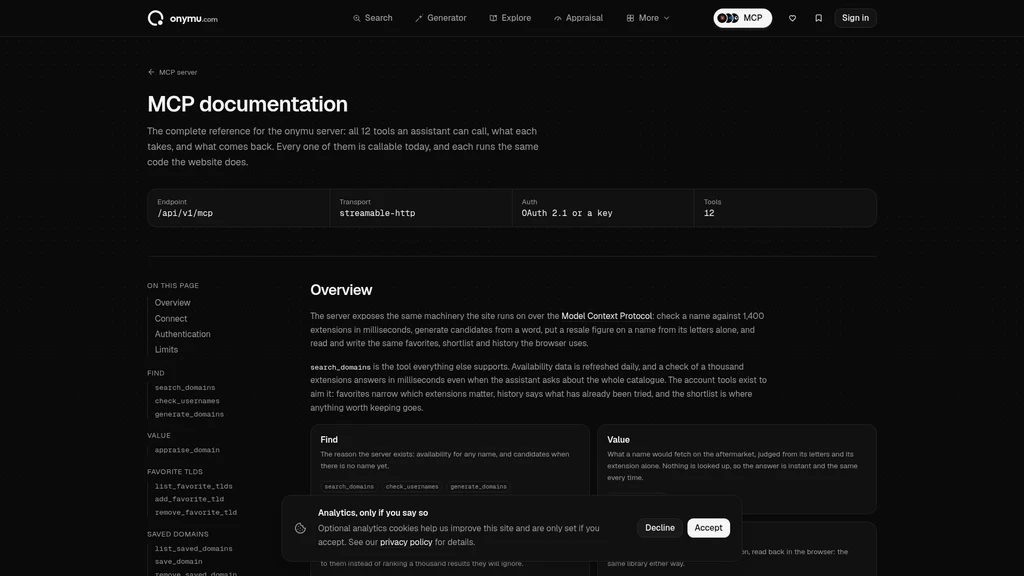The width and height of the screenshot is (1024, 576).
Task: Open the Explore nav item
Action: pyautogui.click(x=510, y=18)
